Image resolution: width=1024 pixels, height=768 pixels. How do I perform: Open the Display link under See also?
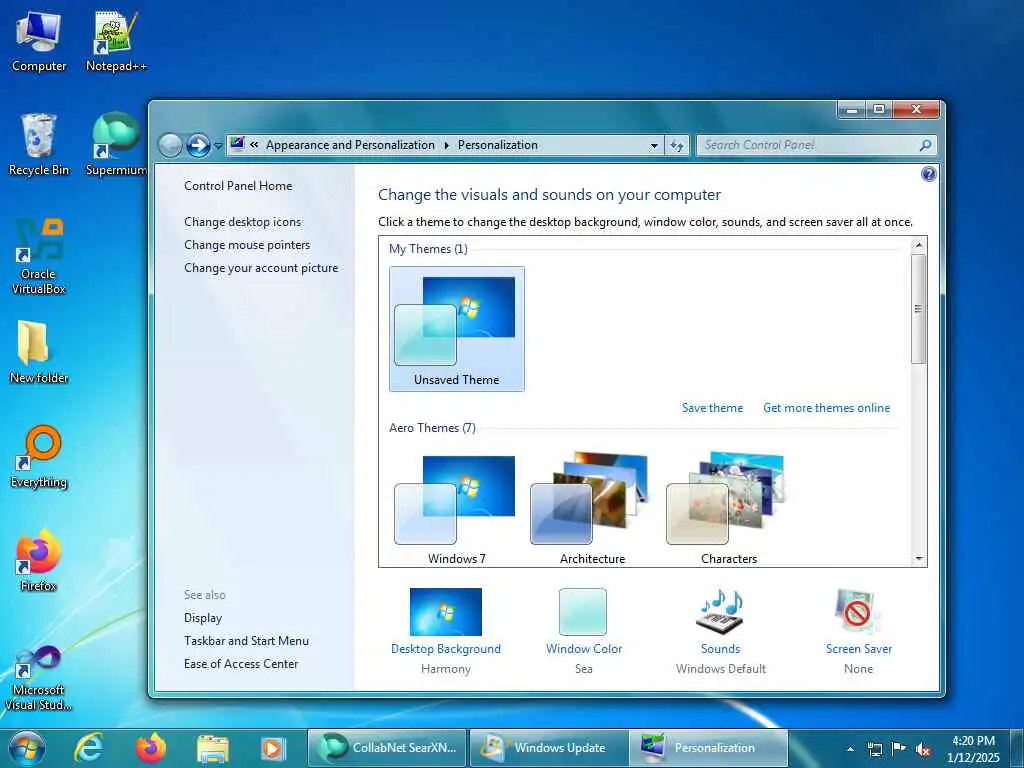[x=203, y=618]
